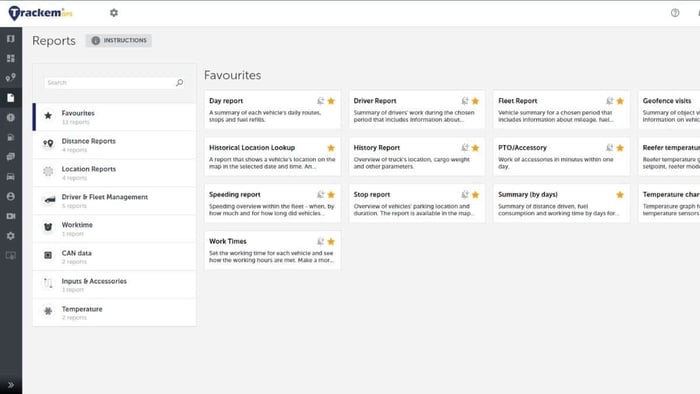Unfavourite Day report using its star
700x394 pixels.
[x=331, y=101]
